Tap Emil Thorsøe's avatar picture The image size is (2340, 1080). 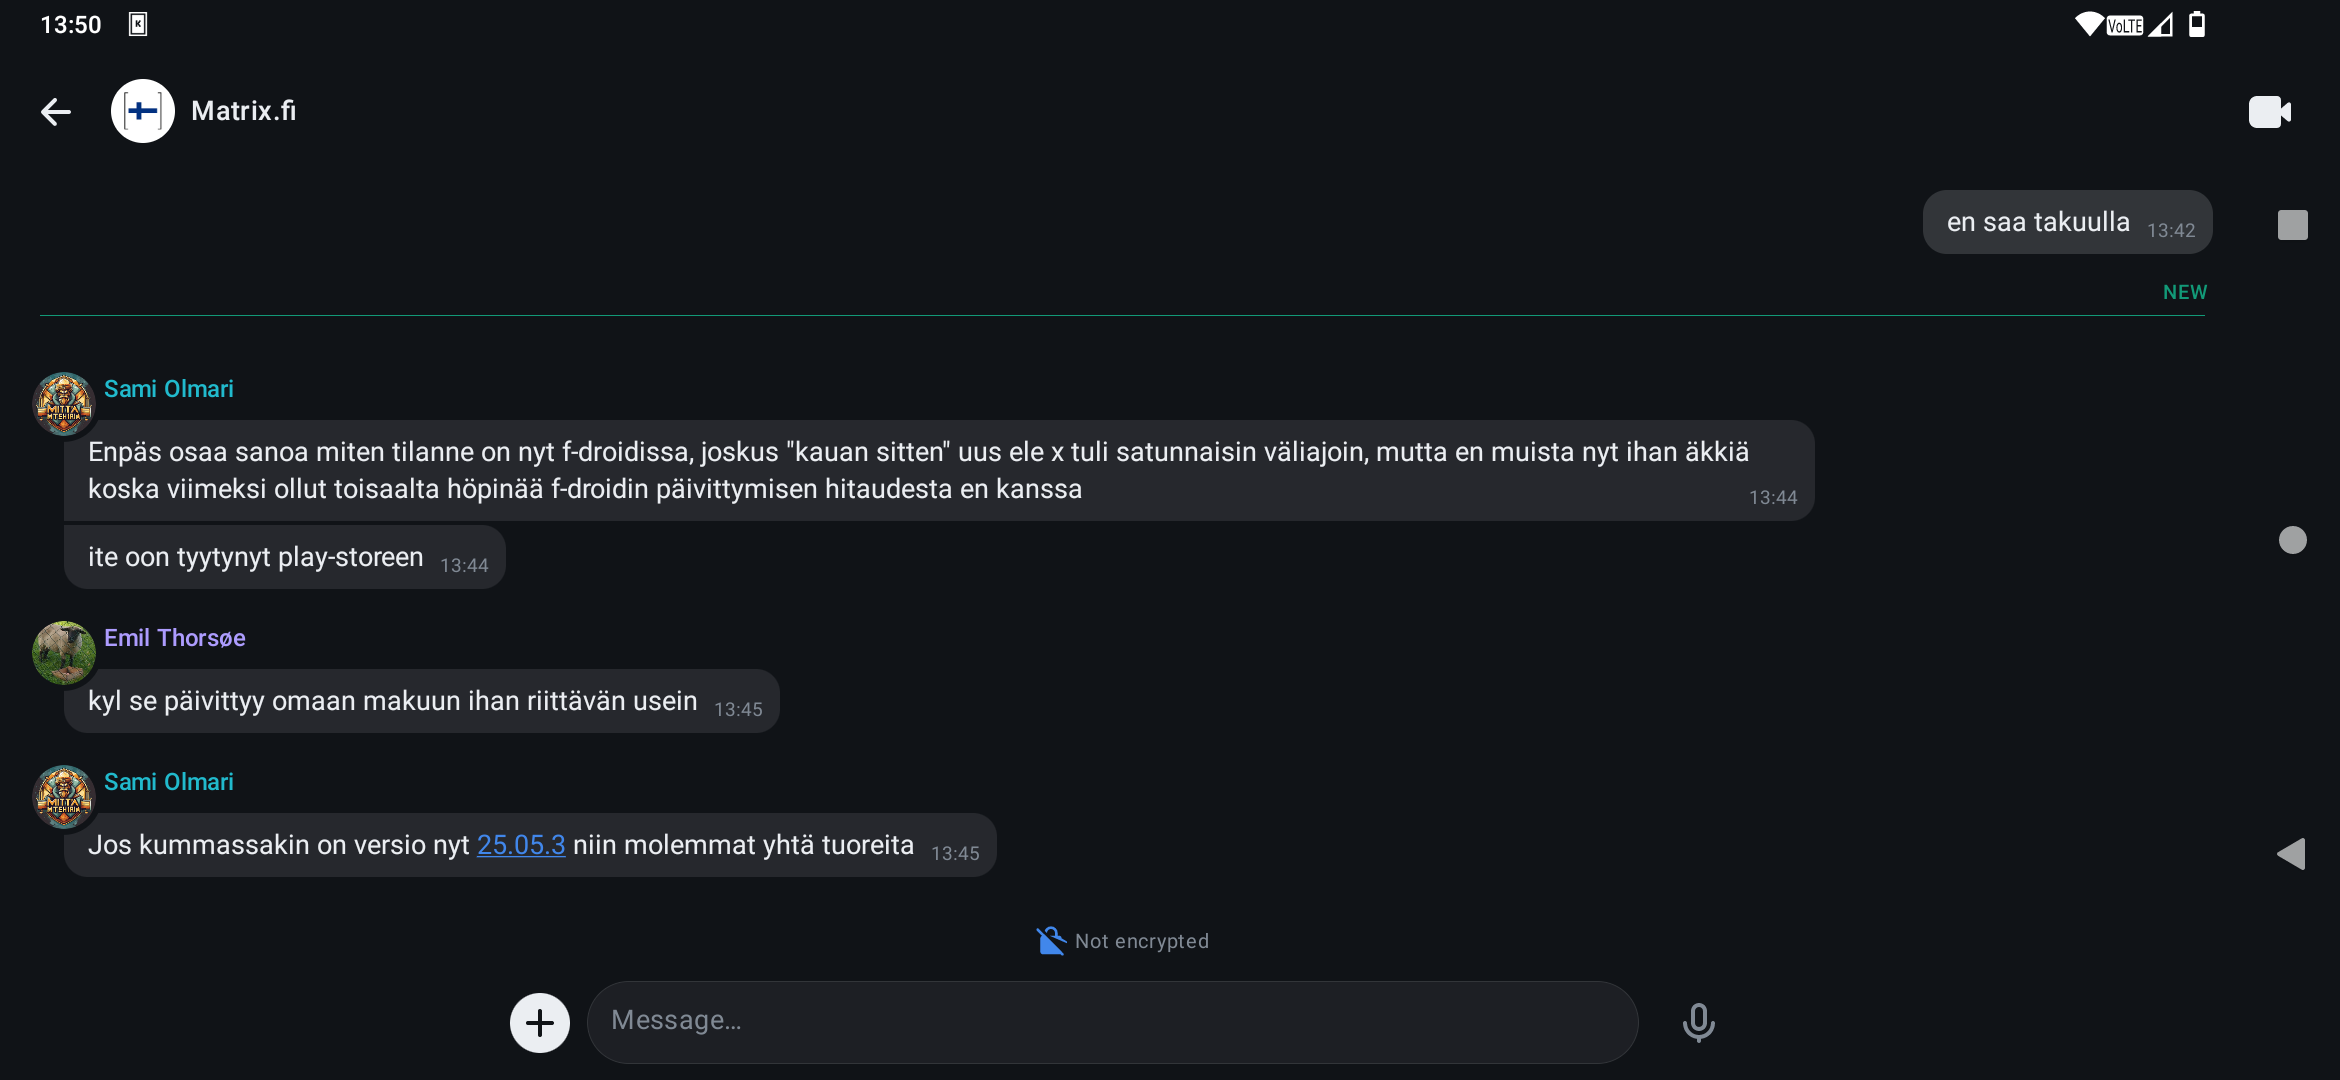coord(64,652)
